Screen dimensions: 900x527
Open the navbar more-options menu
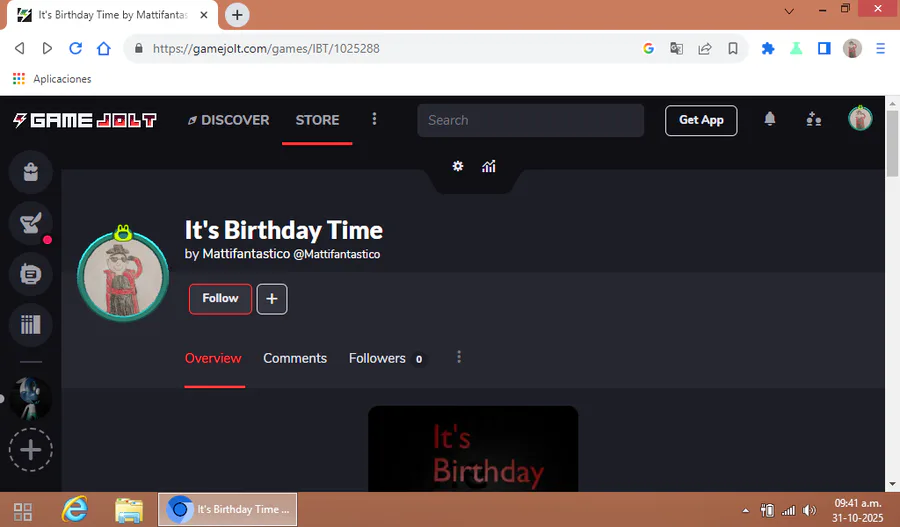click(x=374, y=119)
